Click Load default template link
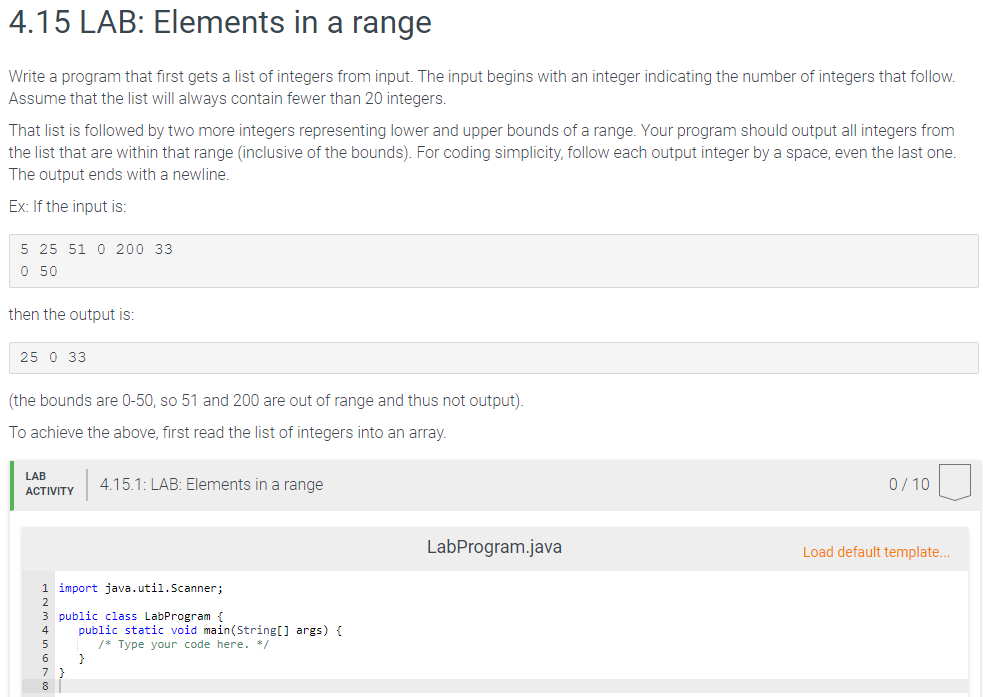Image resolution: width=983 pixels, height=697 pixels. 876,552
